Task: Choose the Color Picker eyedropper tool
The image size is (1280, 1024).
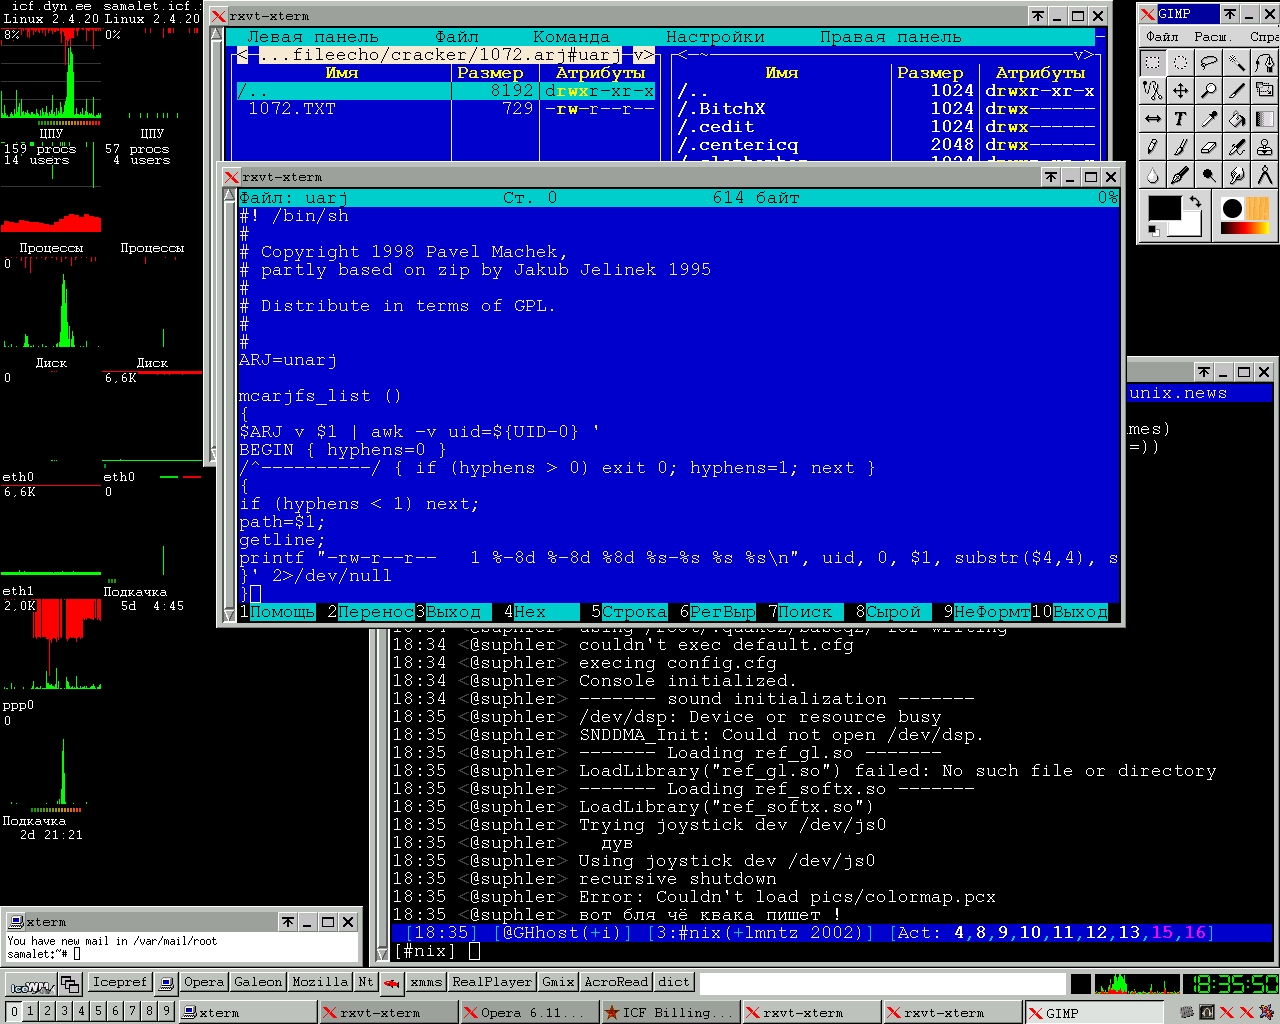Action: [x=1209, y=118]
